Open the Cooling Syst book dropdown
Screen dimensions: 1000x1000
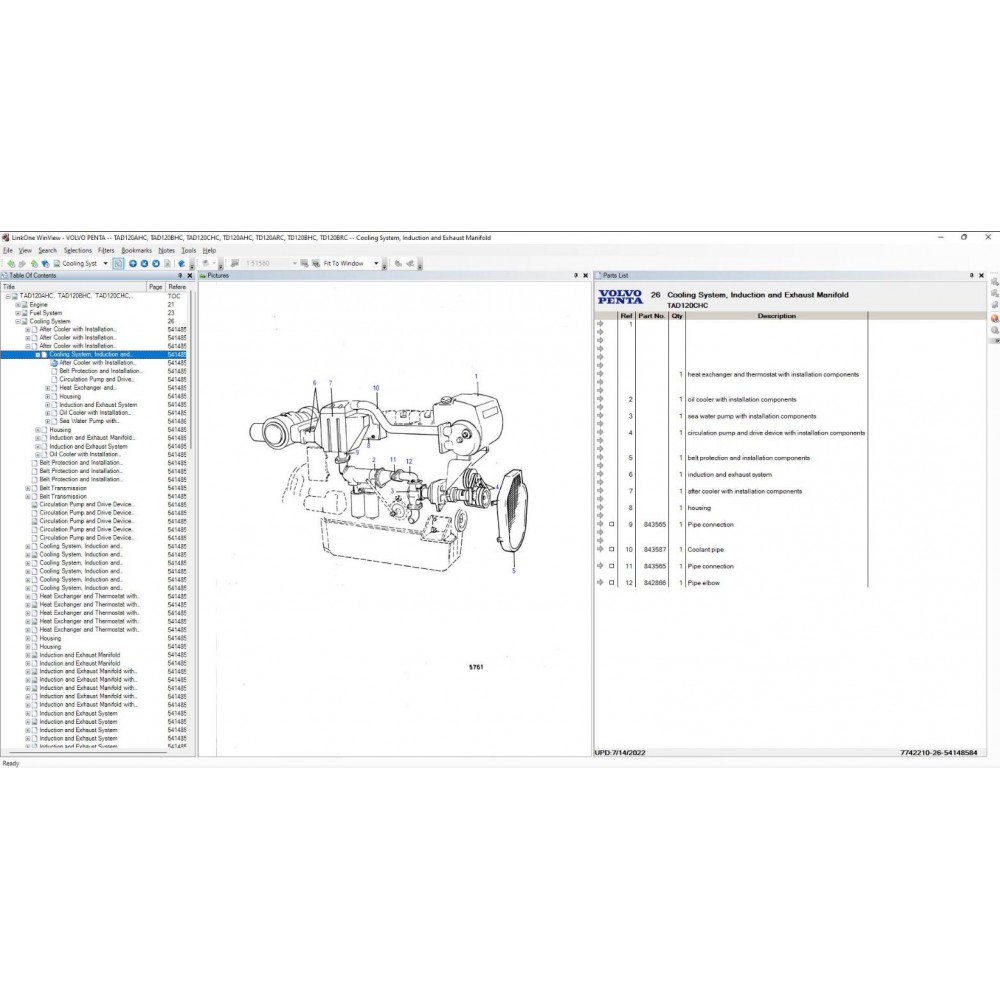[105, 264]
